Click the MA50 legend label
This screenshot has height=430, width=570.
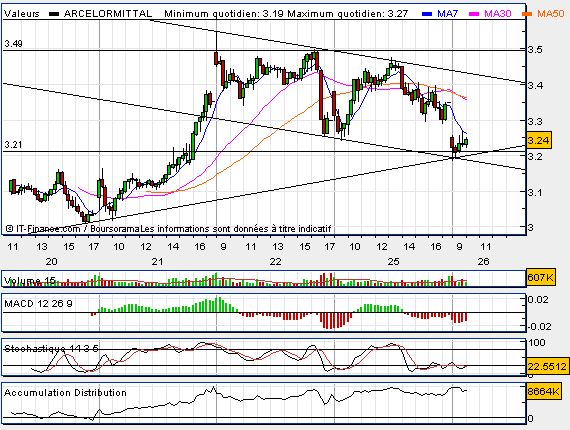click(x=551, y=14)
